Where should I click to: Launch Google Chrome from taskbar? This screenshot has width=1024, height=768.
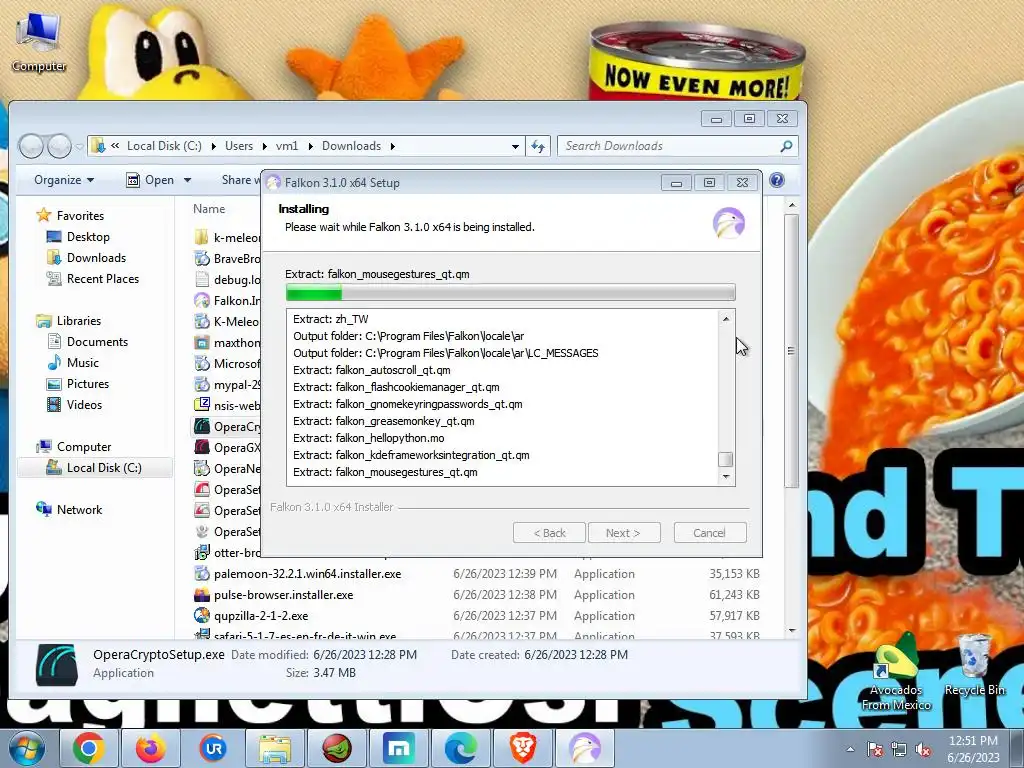tap(88, 748)
